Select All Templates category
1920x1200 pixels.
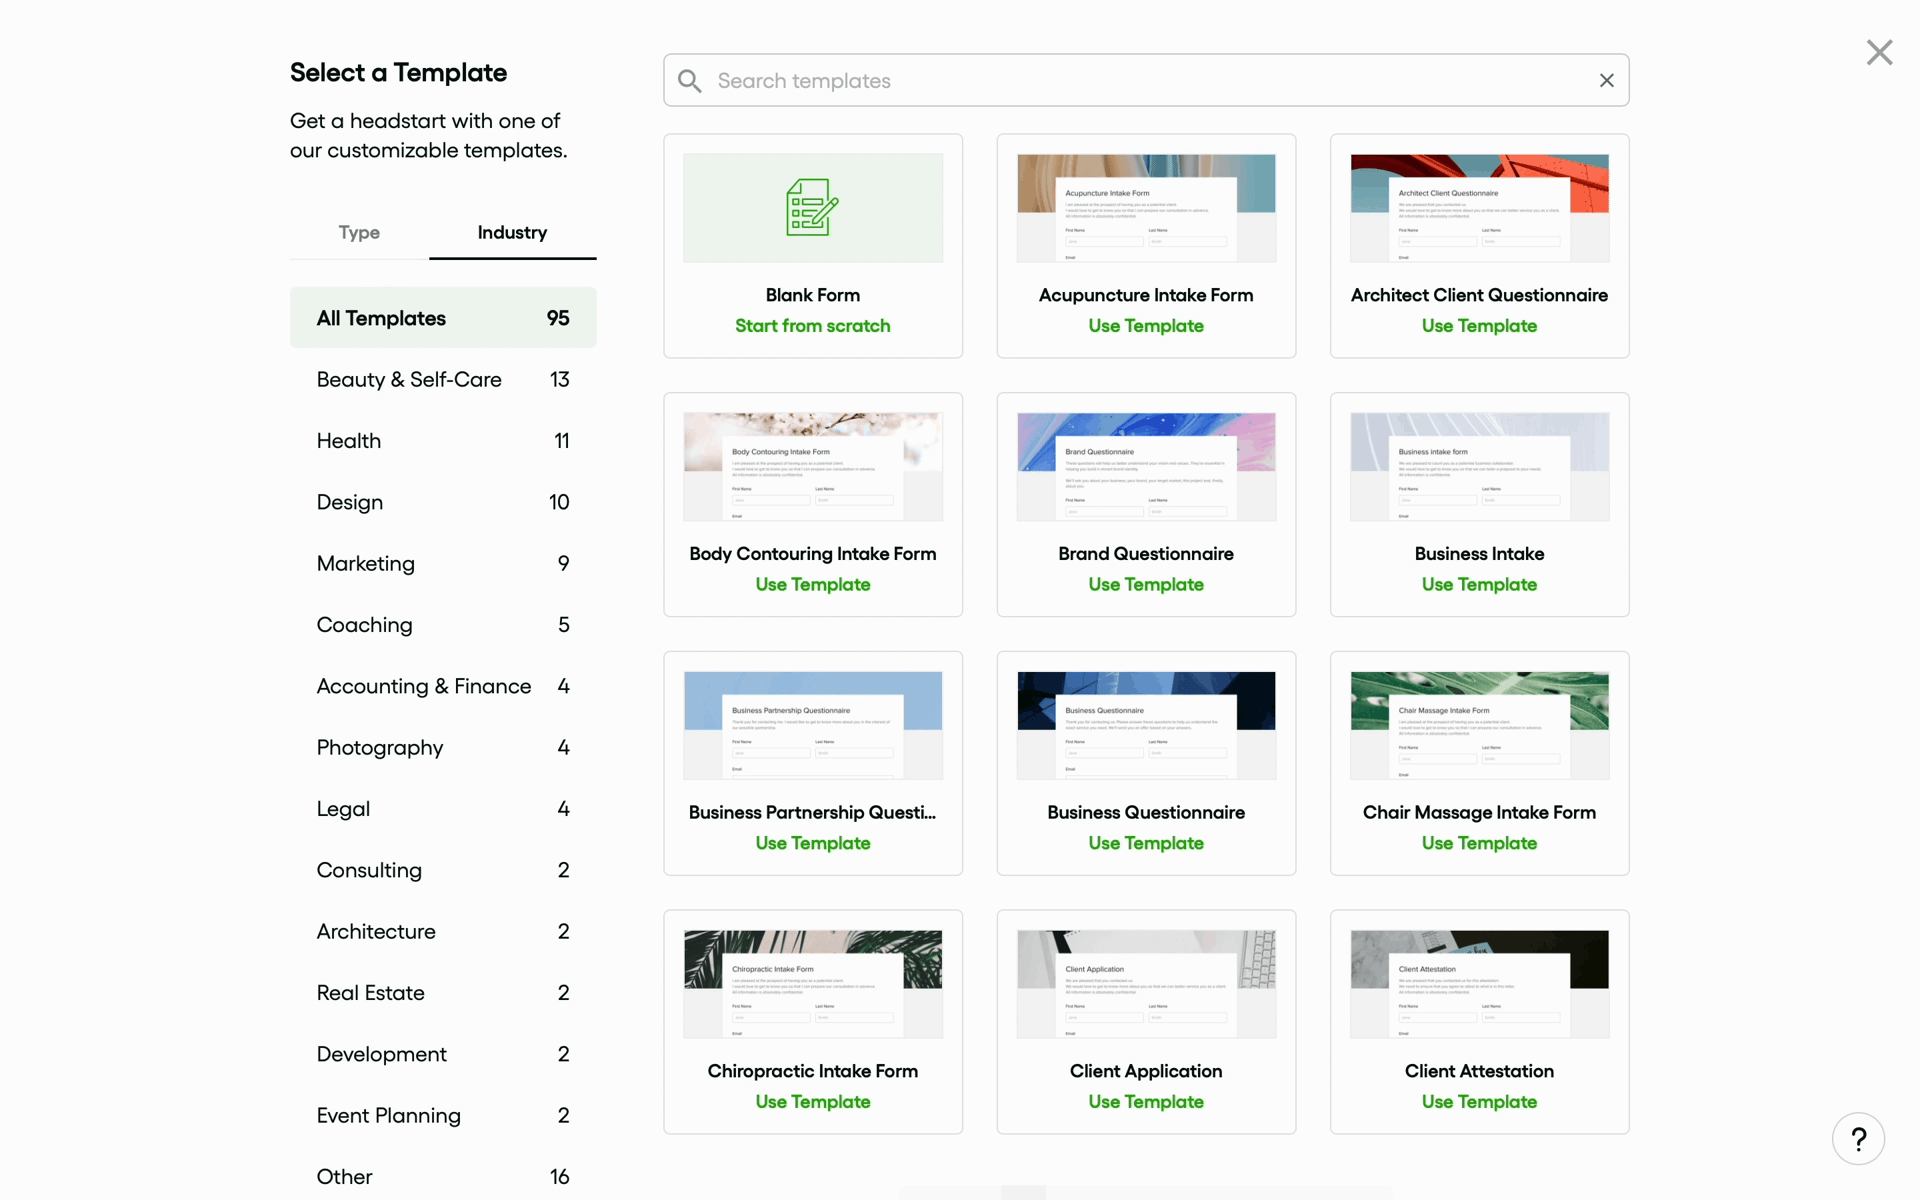click(443, 318)
